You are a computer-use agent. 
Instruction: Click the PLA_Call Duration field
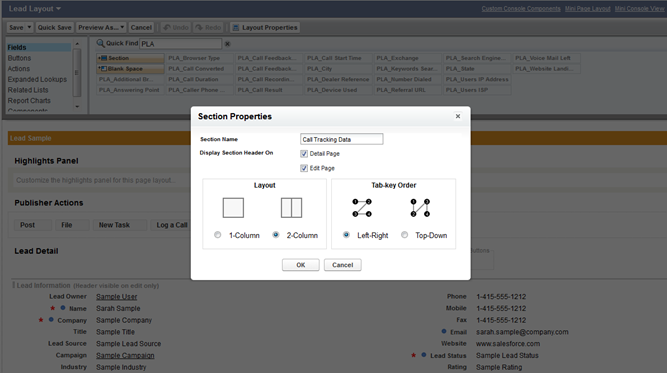[x=200, y=79]
